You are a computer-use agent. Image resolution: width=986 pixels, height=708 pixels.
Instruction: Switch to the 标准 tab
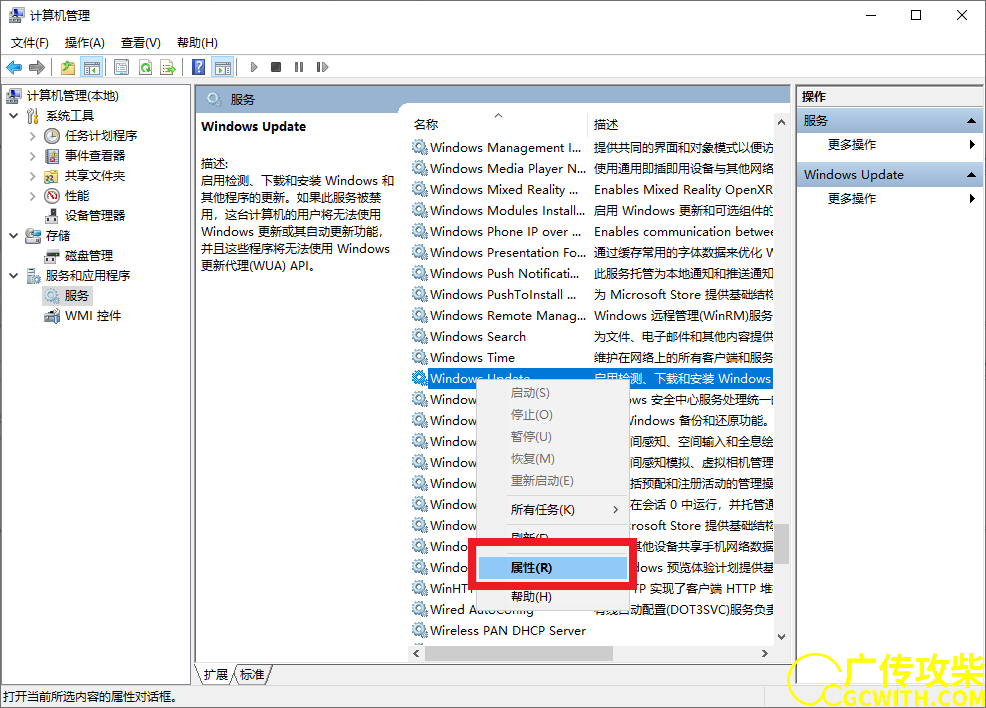tap(252, 675)
